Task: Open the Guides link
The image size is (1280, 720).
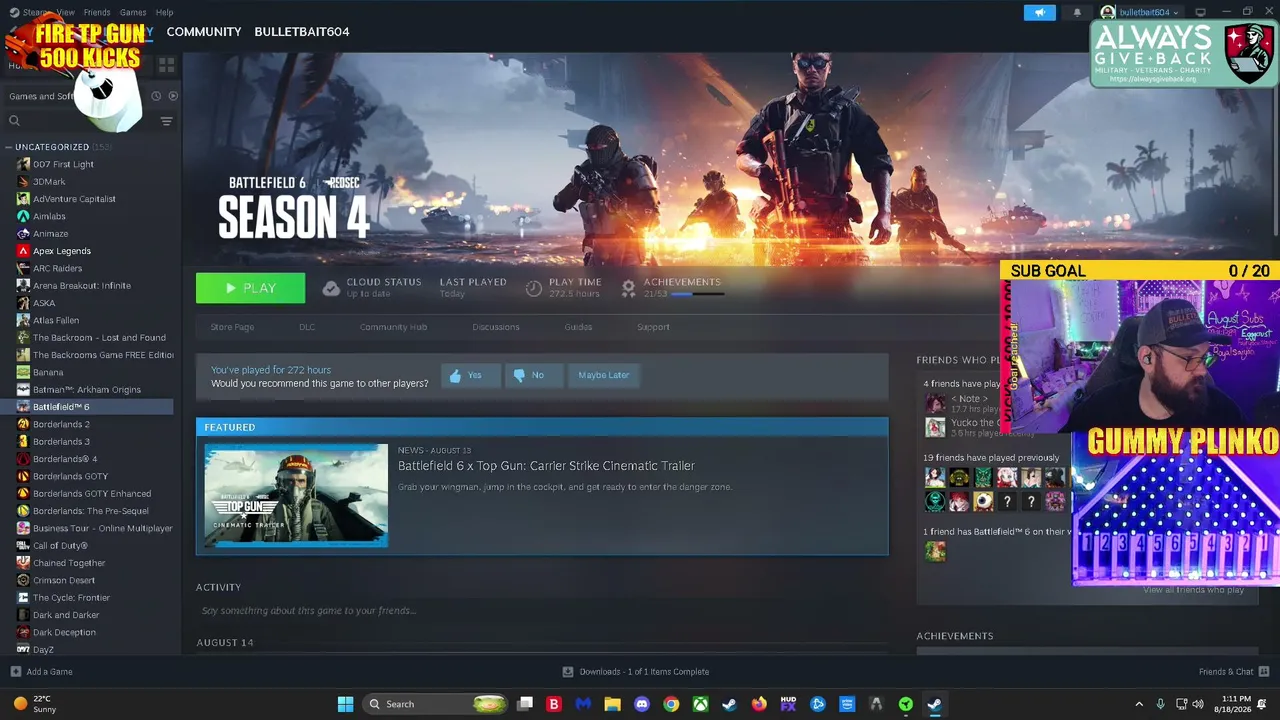Action: click(x=578, y=327)
